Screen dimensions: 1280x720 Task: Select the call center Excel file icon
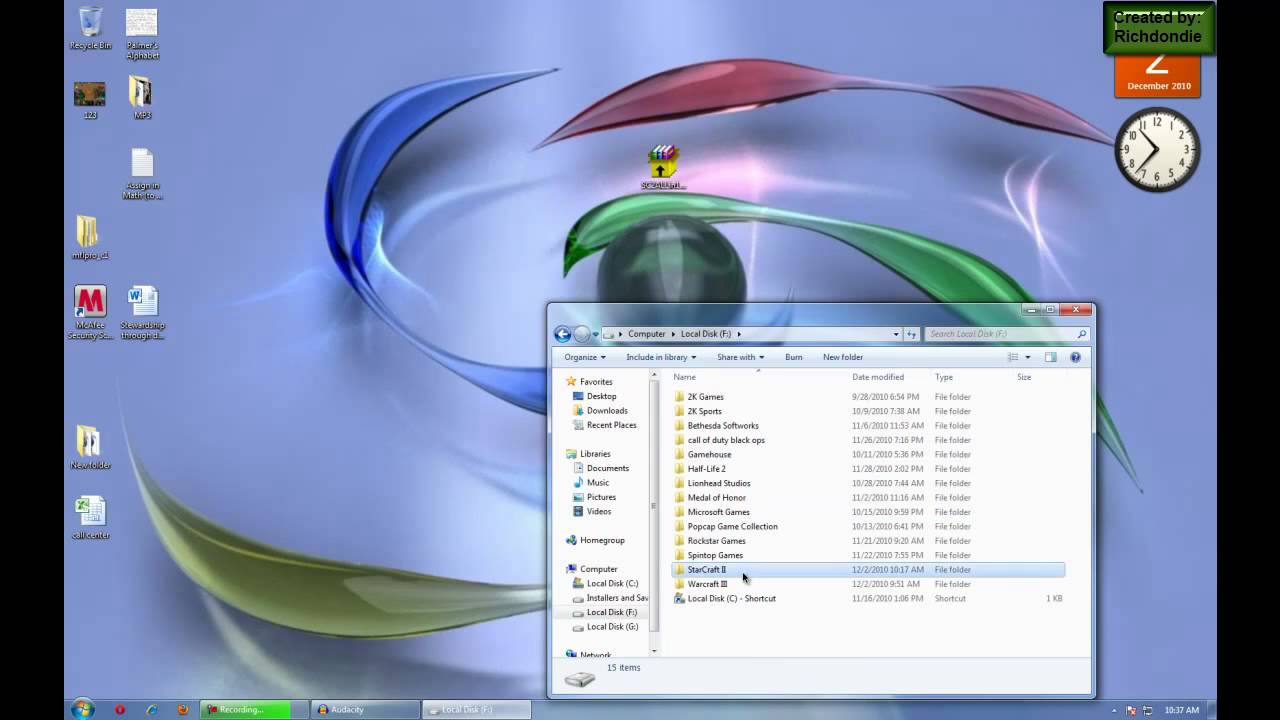pos(90,518)
